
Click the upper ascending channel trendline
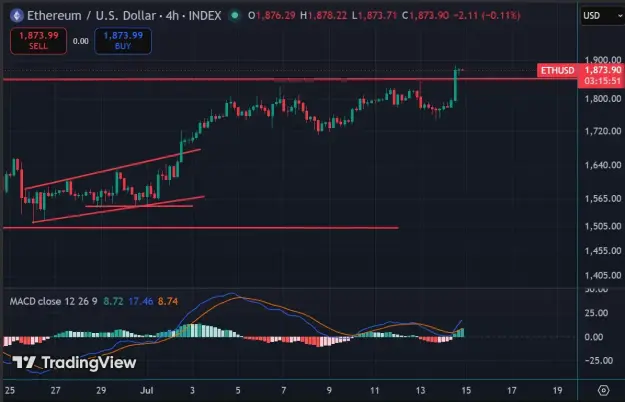[x=112, y=169]
